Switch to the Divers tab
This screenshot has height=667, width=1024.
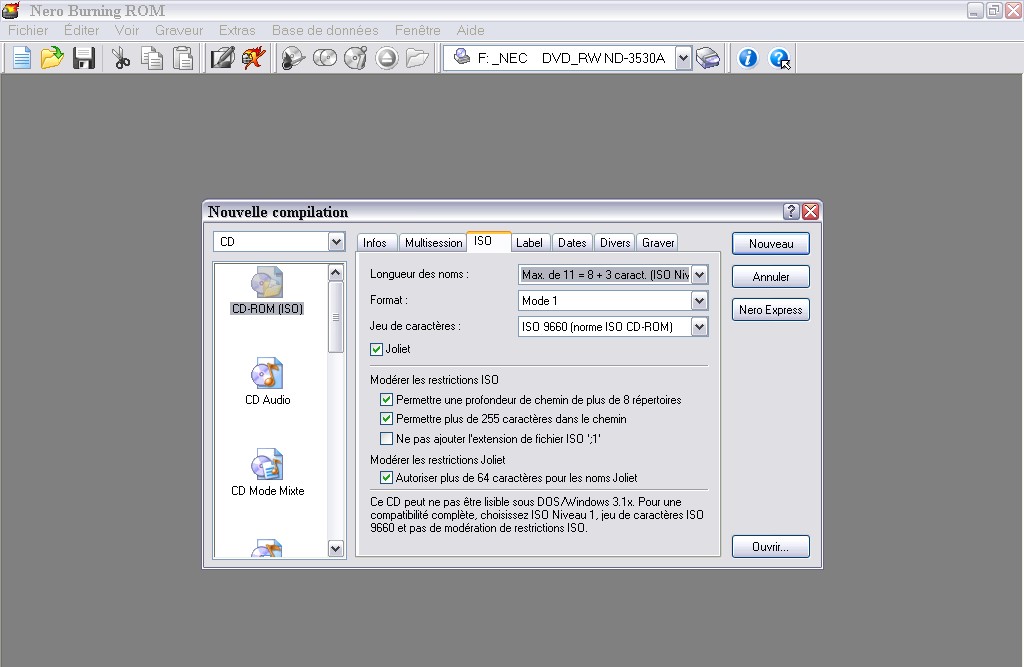pos(615,242)
